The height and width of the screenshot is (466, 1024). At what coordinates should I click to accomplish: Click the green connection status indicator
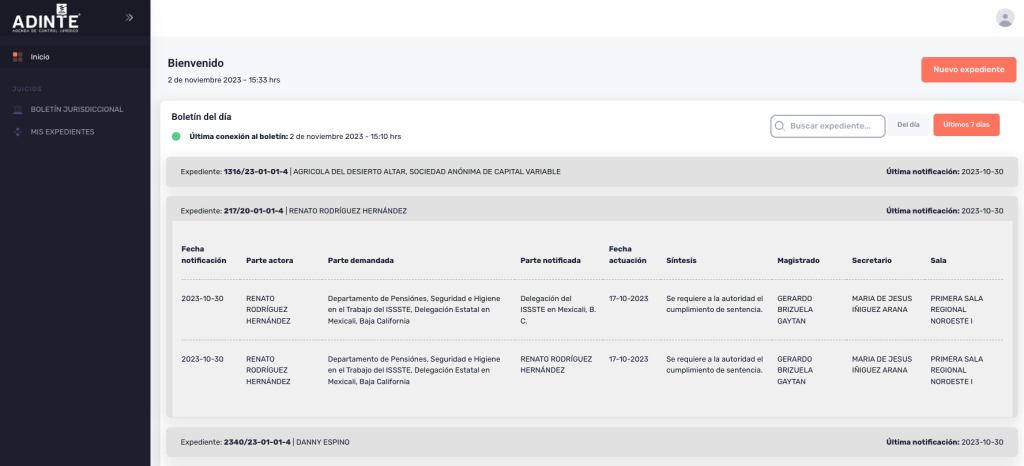point(176,136)
